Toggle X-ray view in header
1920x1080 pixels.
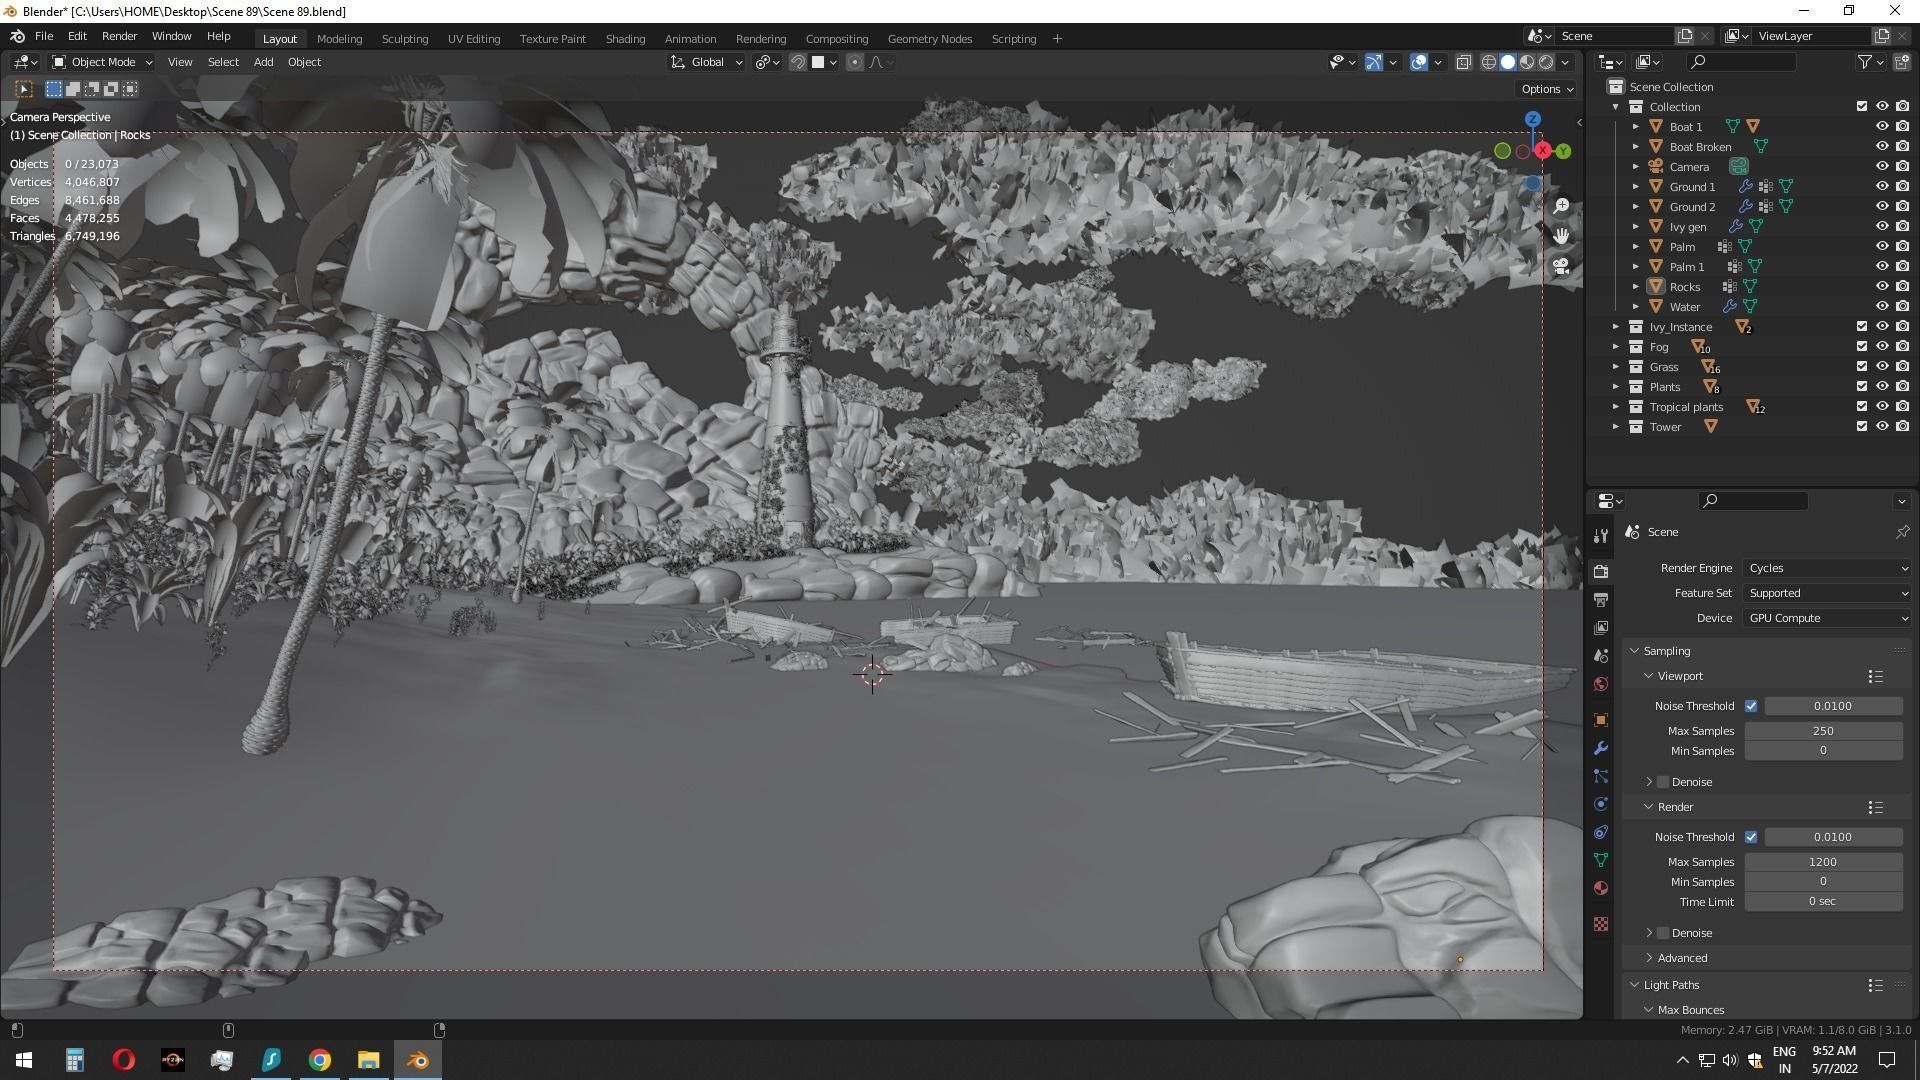point(1463,62)
